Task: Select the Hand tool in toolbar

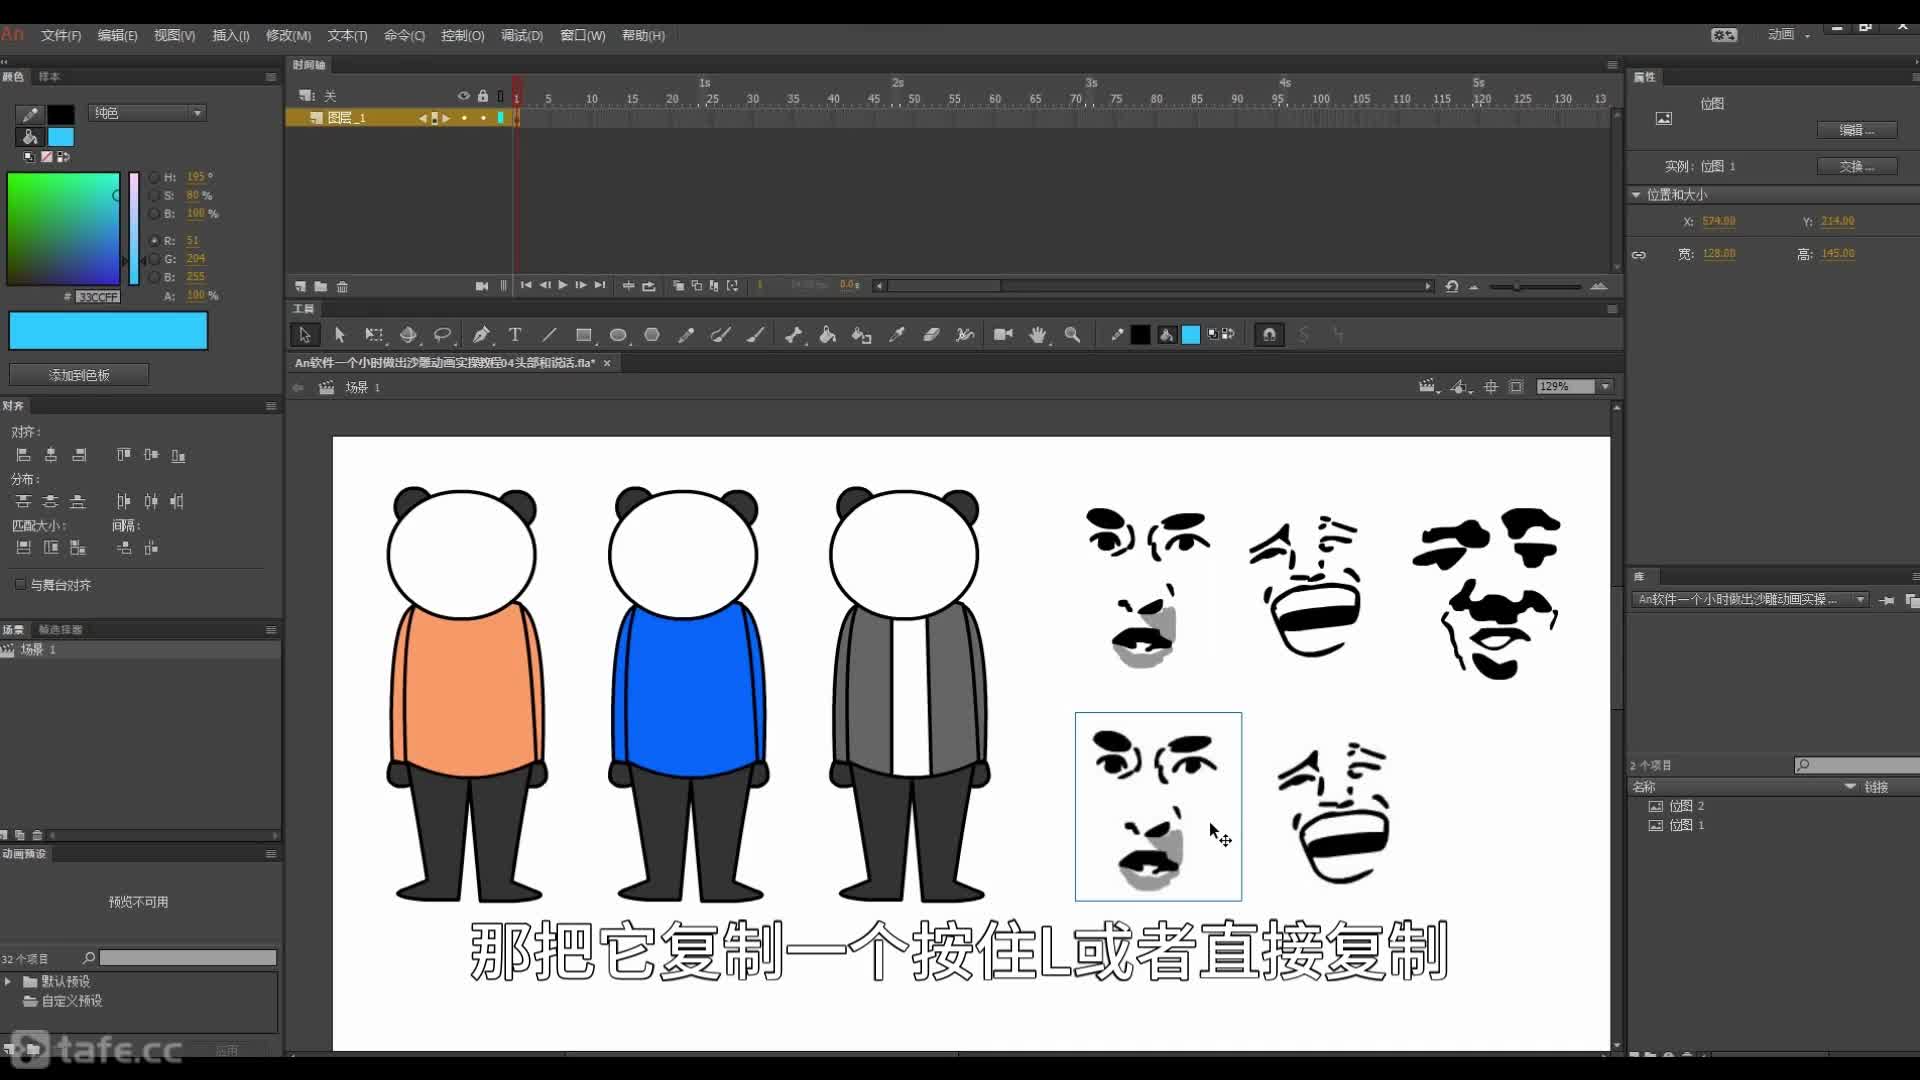Action: coord(1036,334)
